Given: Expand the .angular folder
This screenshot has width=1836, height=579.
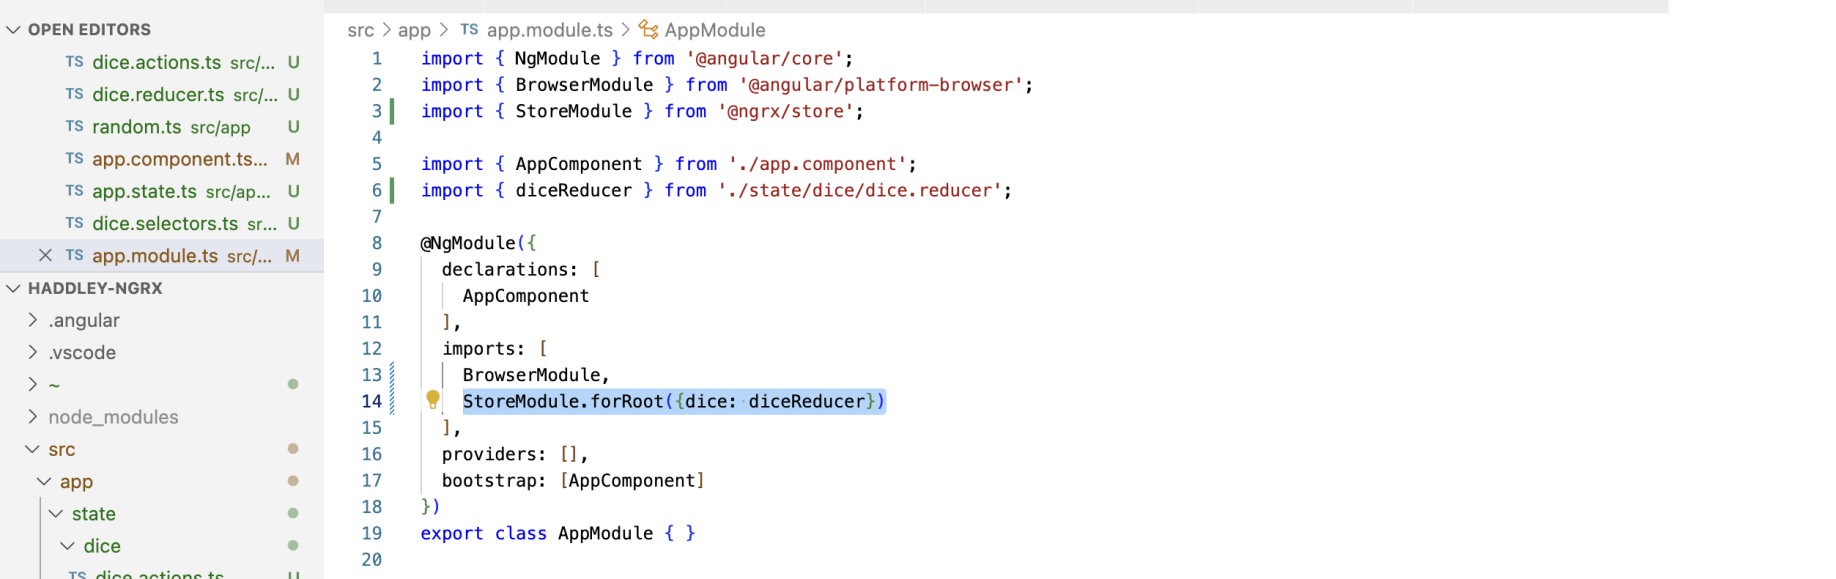Looking at the screenshot, I should [33, 320].
